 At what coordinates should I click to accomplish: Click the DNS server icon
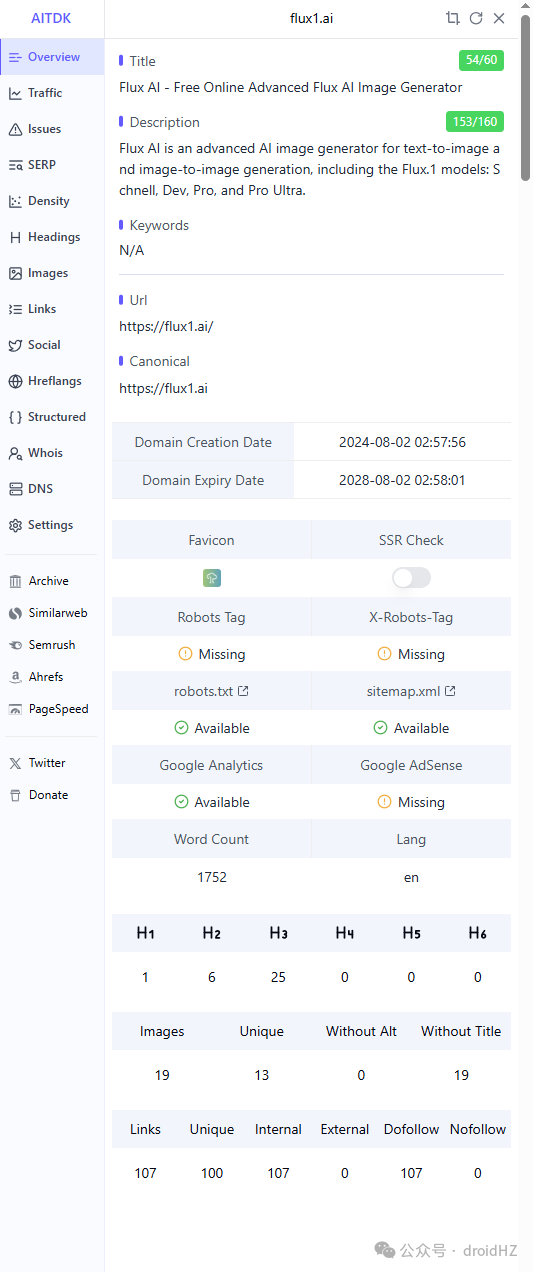point(15,489)
